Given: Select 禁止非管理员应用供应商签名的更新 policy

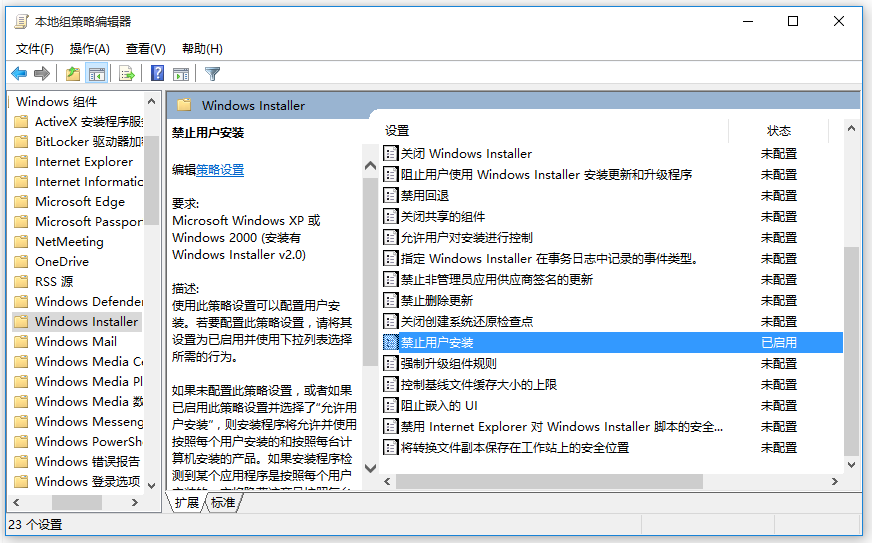Looking at the screenshot, I should pyautogui.click(x=497, y=279).
